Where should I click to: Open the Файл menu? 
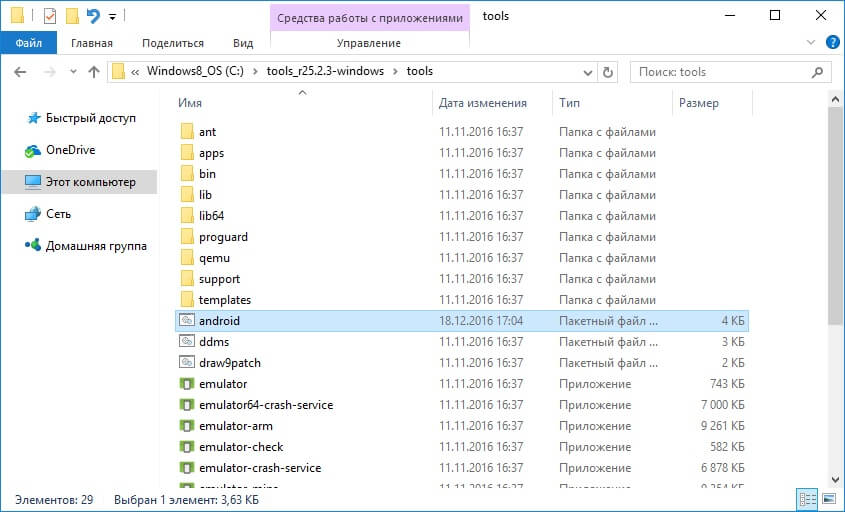click(28, 43)
